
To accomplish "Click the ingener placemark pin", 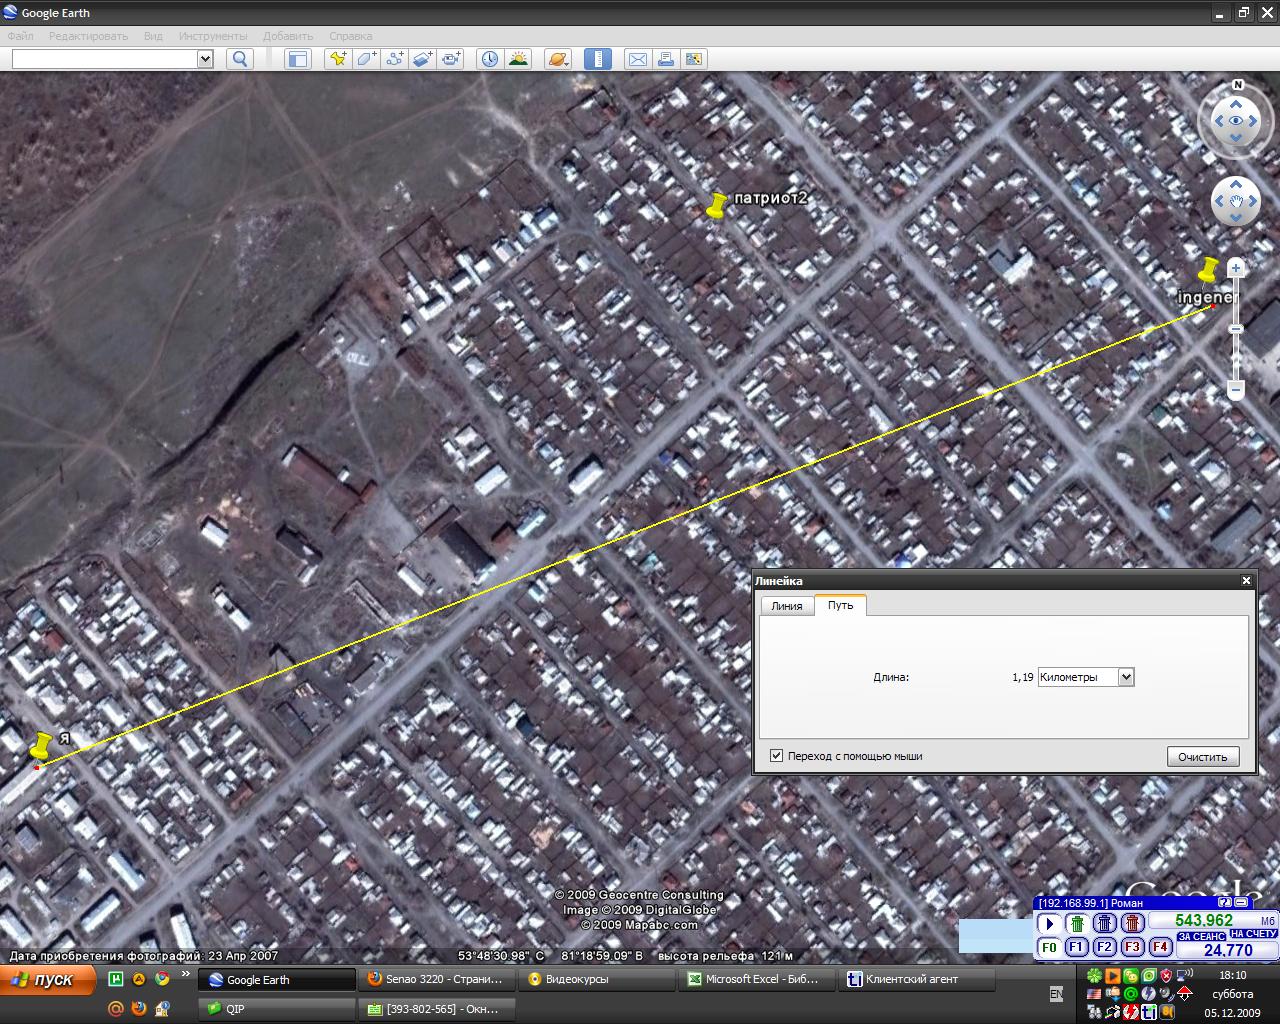I will click(1209, 272).
